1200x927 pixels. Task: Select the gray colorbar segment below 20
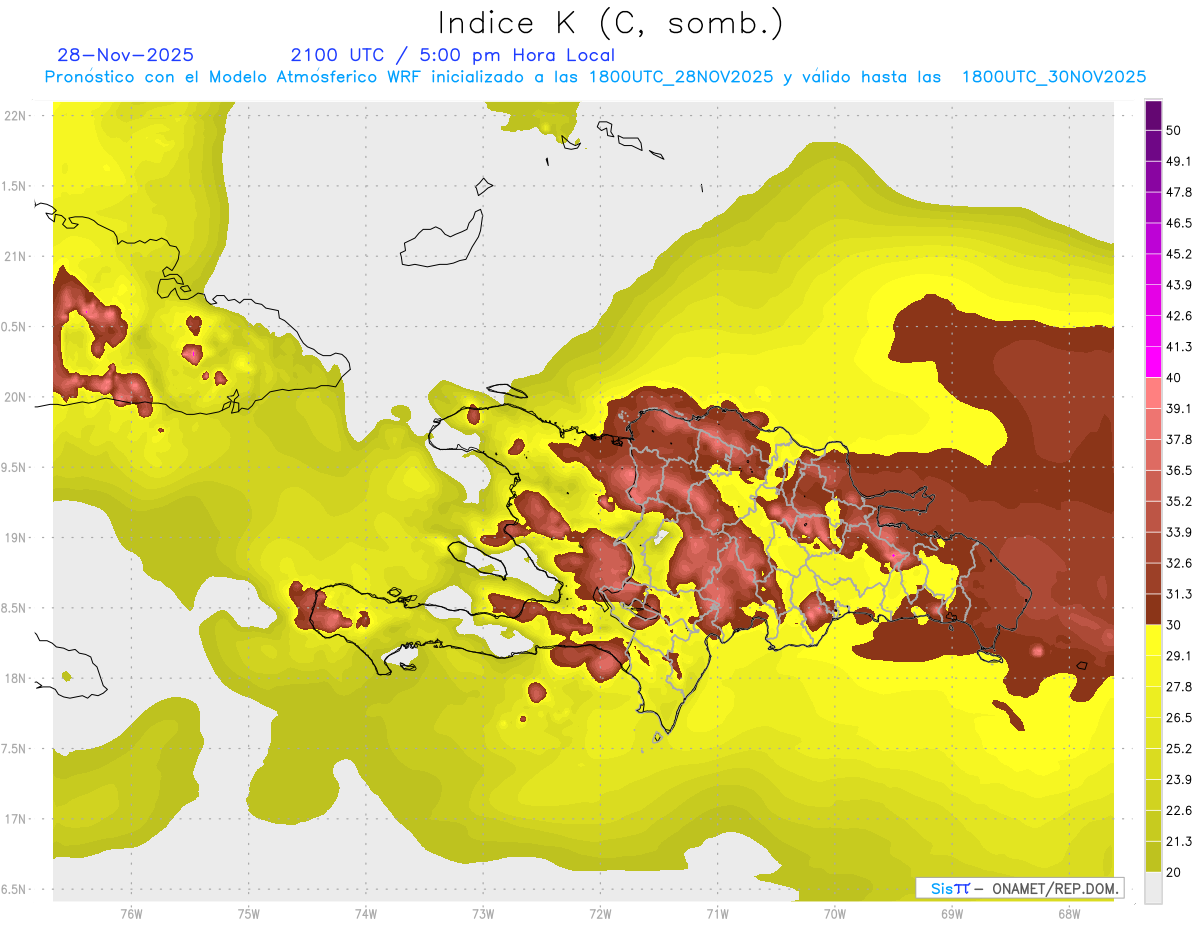point(1153,888)
